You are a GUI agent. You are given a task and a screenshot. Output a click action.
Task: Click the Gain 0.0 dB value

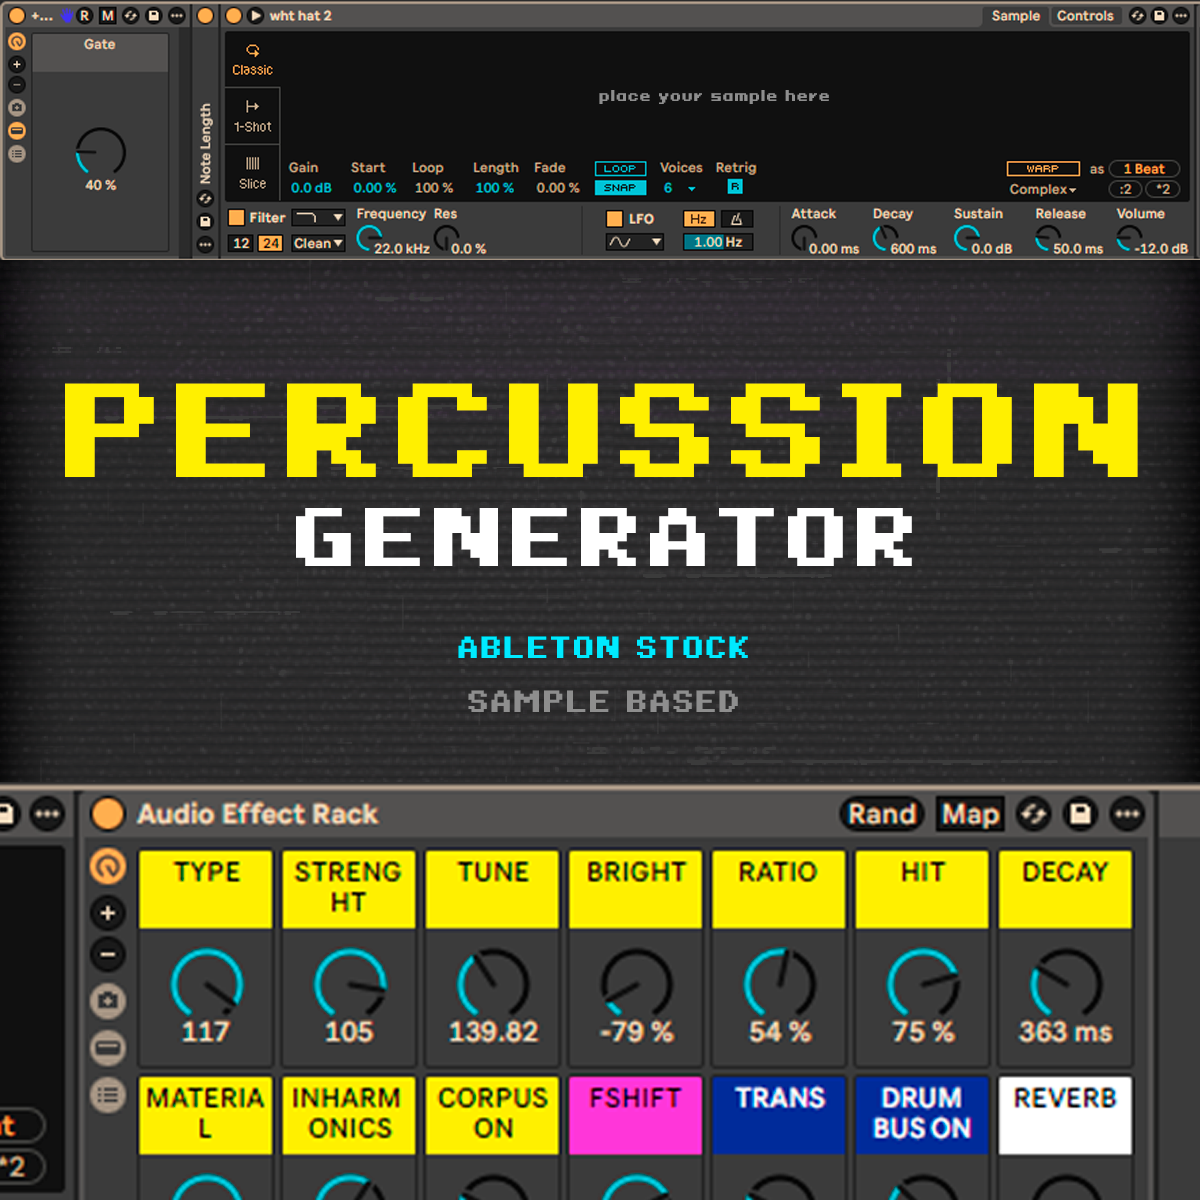click(x=311, y=188)
